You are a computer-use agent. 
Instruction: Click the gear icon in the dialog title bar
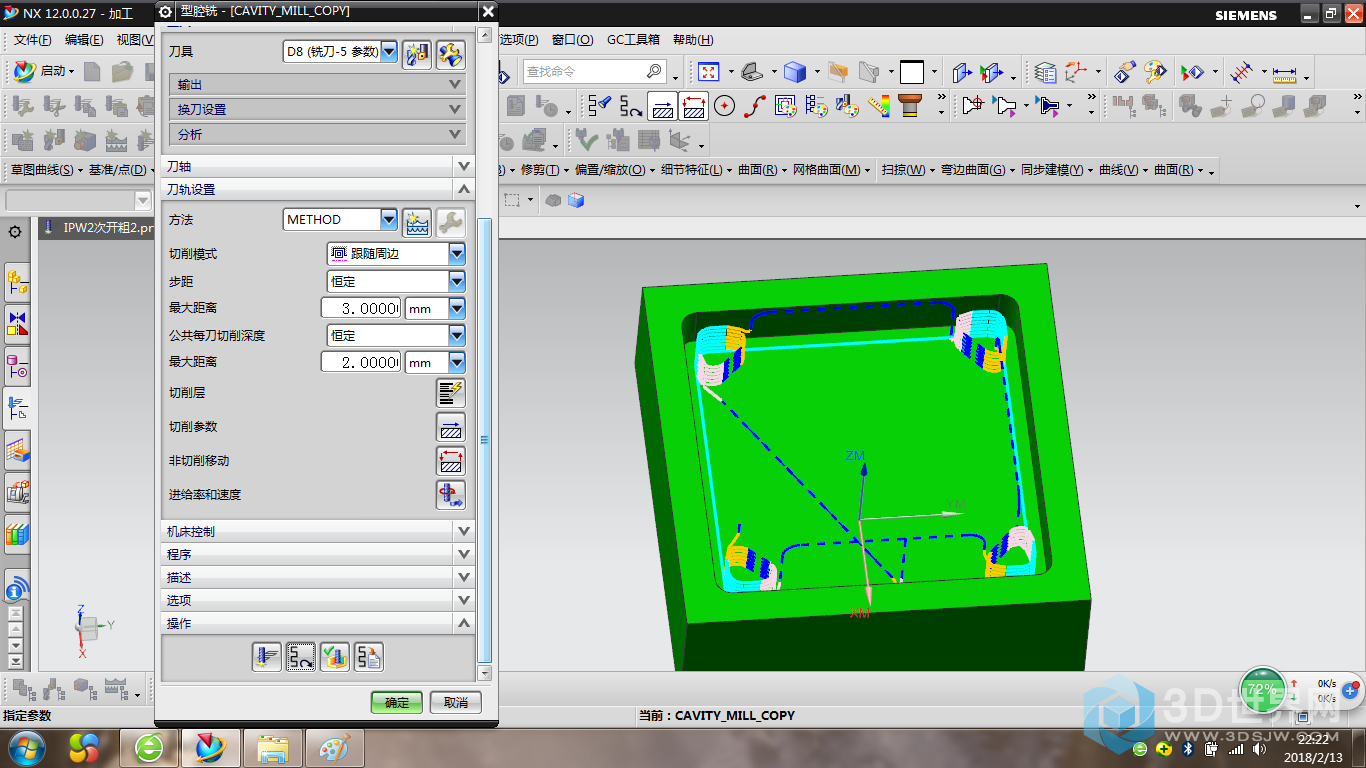[x=166, y=11]
